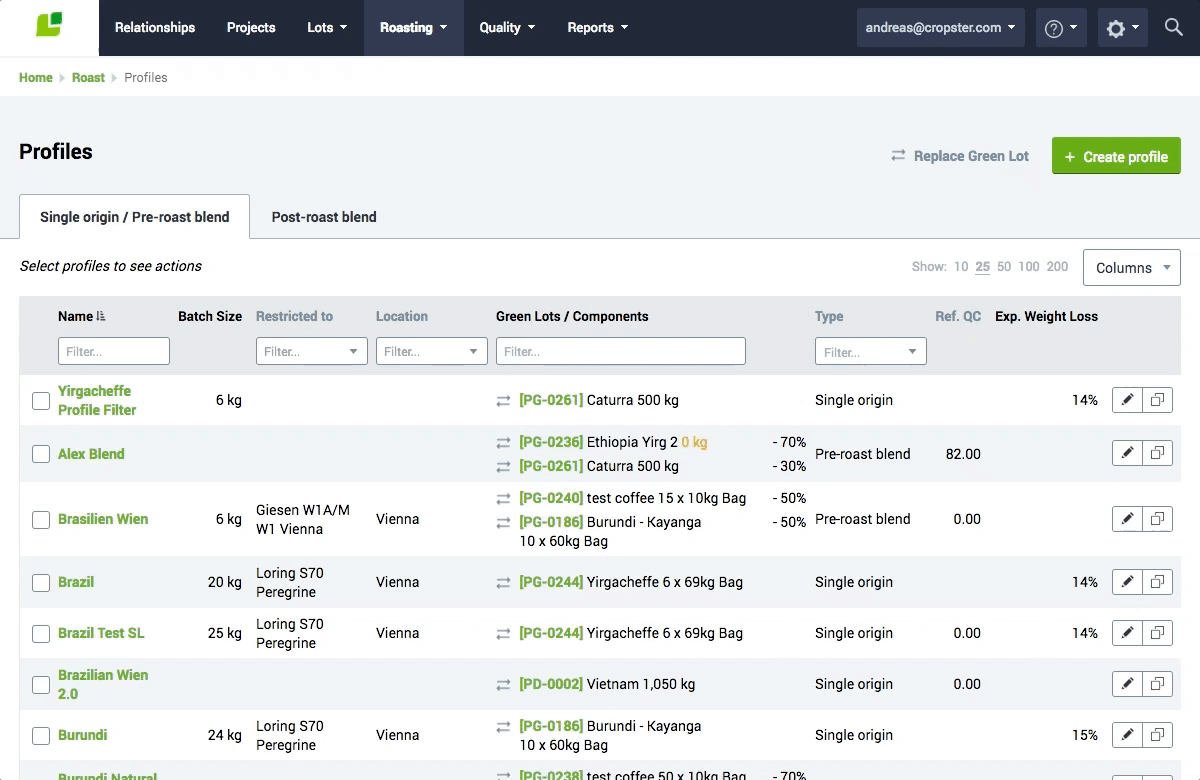Click replace arrows icon beside PG-0244 in Brazil row
Screen dimensions: 1200x780
pos(503,582)
